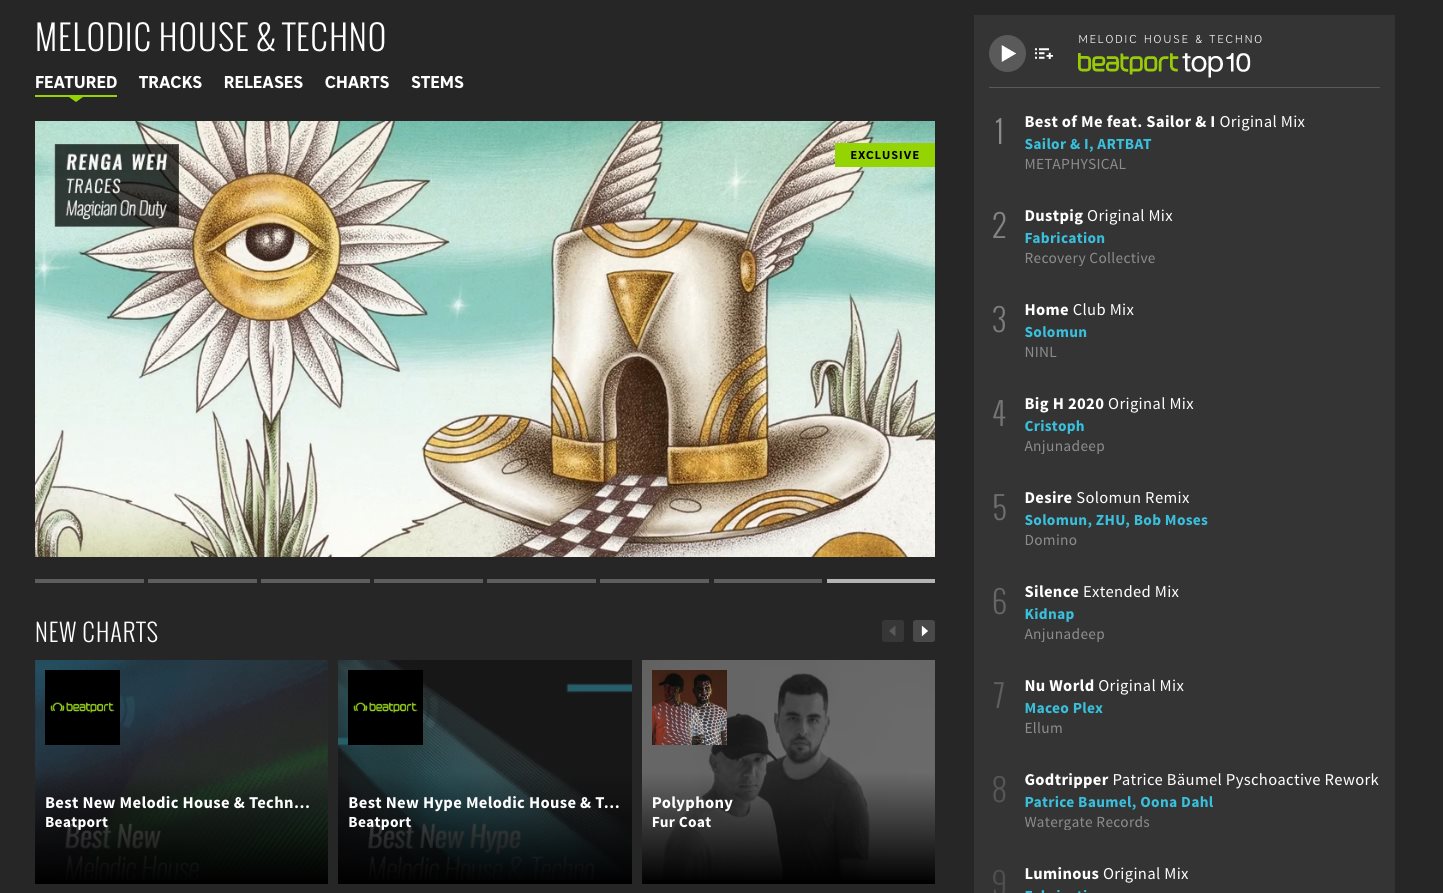The height and width of the screenshot is (893, 1443).
Task: Open the Maceo Plex artist page
Action: 1064,708
